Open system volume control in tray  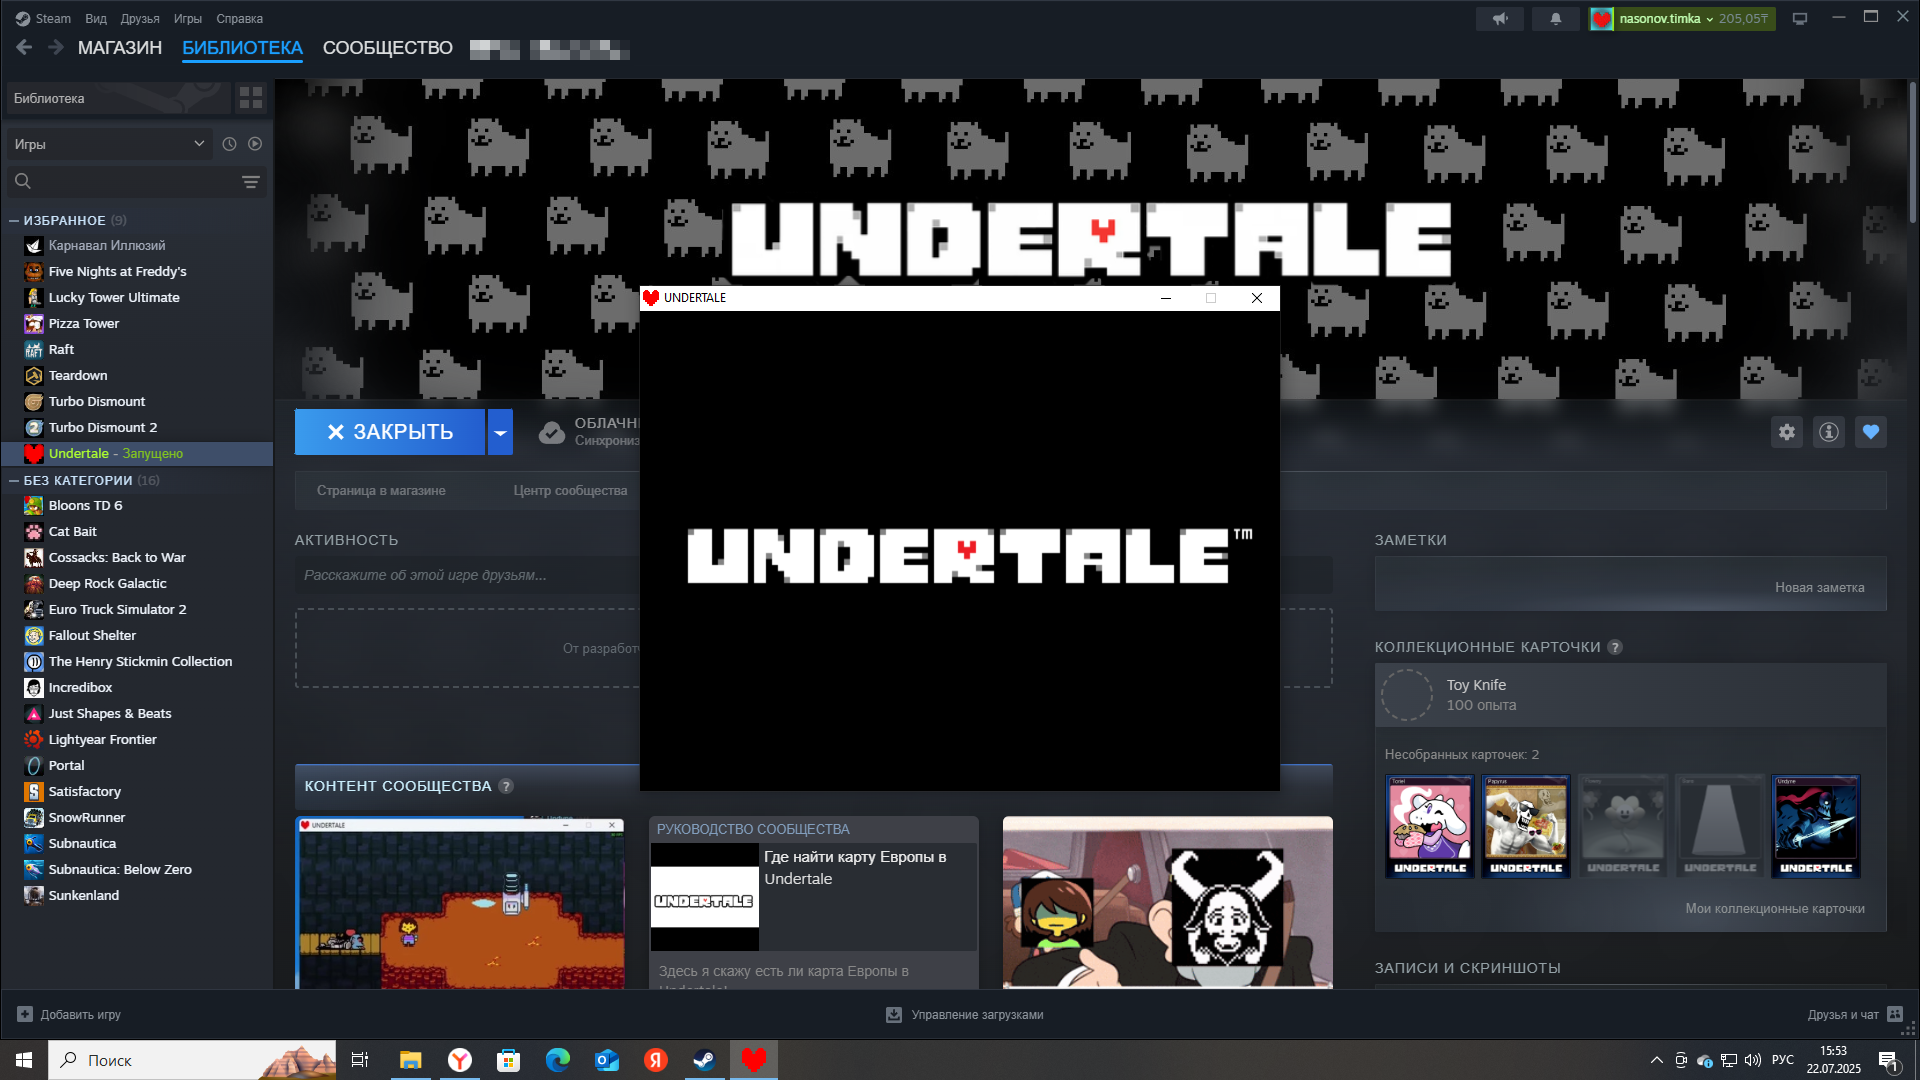coord(1753,1060)
